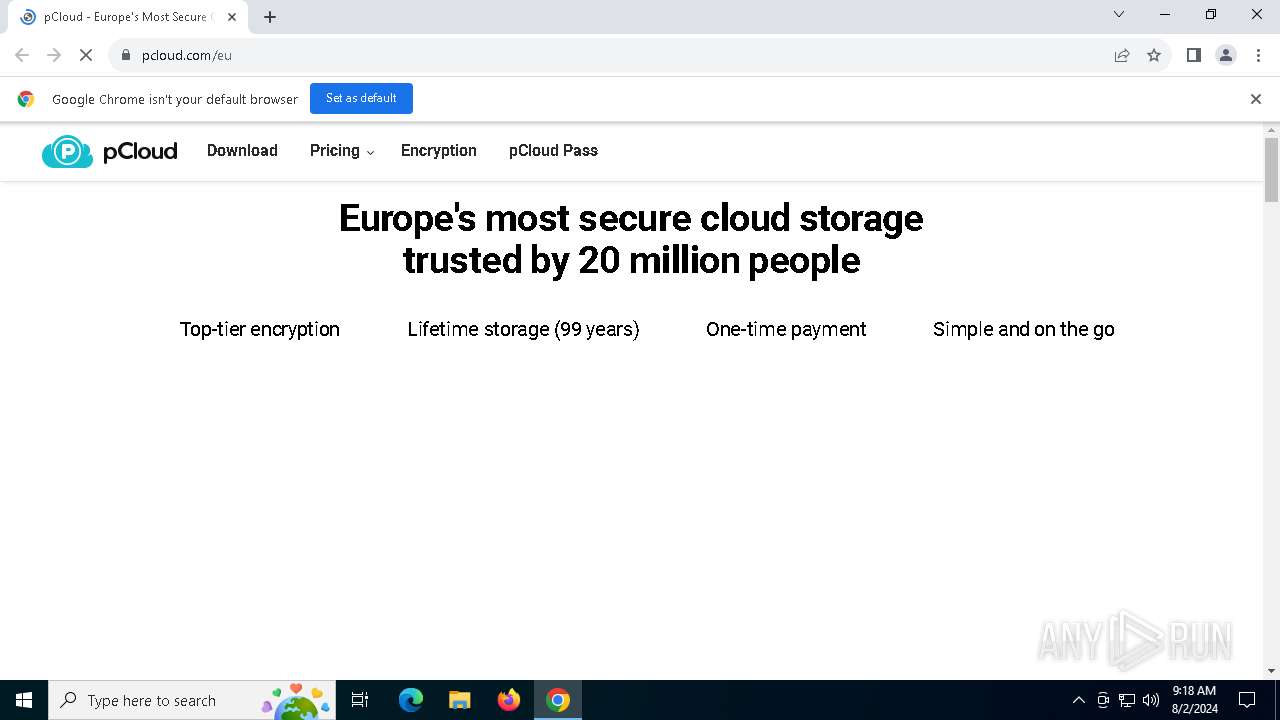Expand the Pricing dropdown menu
Image resolution: width=1280 pixels, height=720 pixels.
(x=341, y=151)
